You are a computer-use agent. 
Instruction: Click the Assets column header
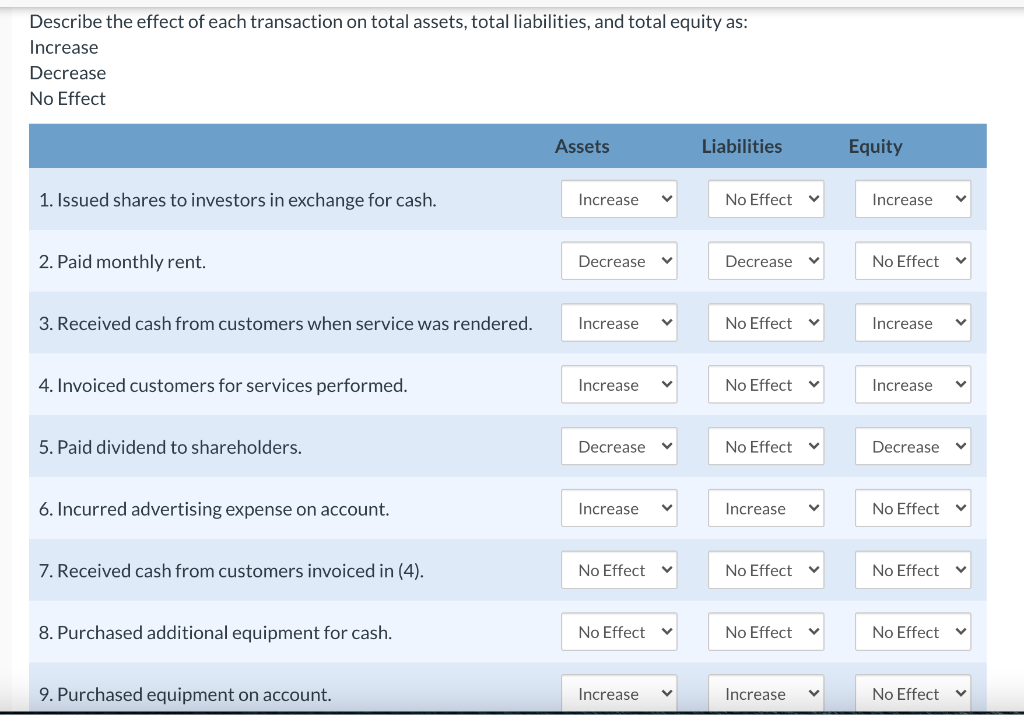582,146
